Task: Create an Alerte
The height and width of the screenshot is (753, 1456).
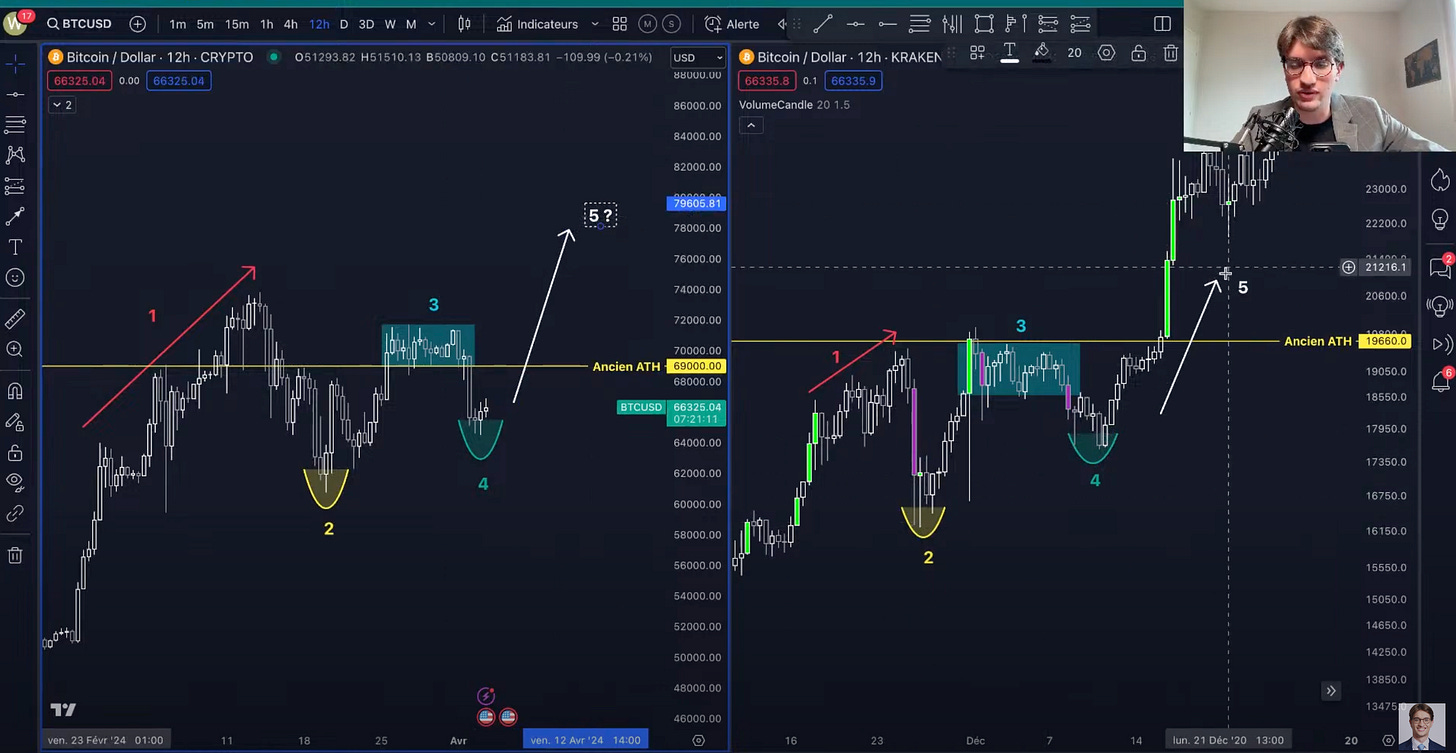Action: pyautogui.click(x=732, y=24)
